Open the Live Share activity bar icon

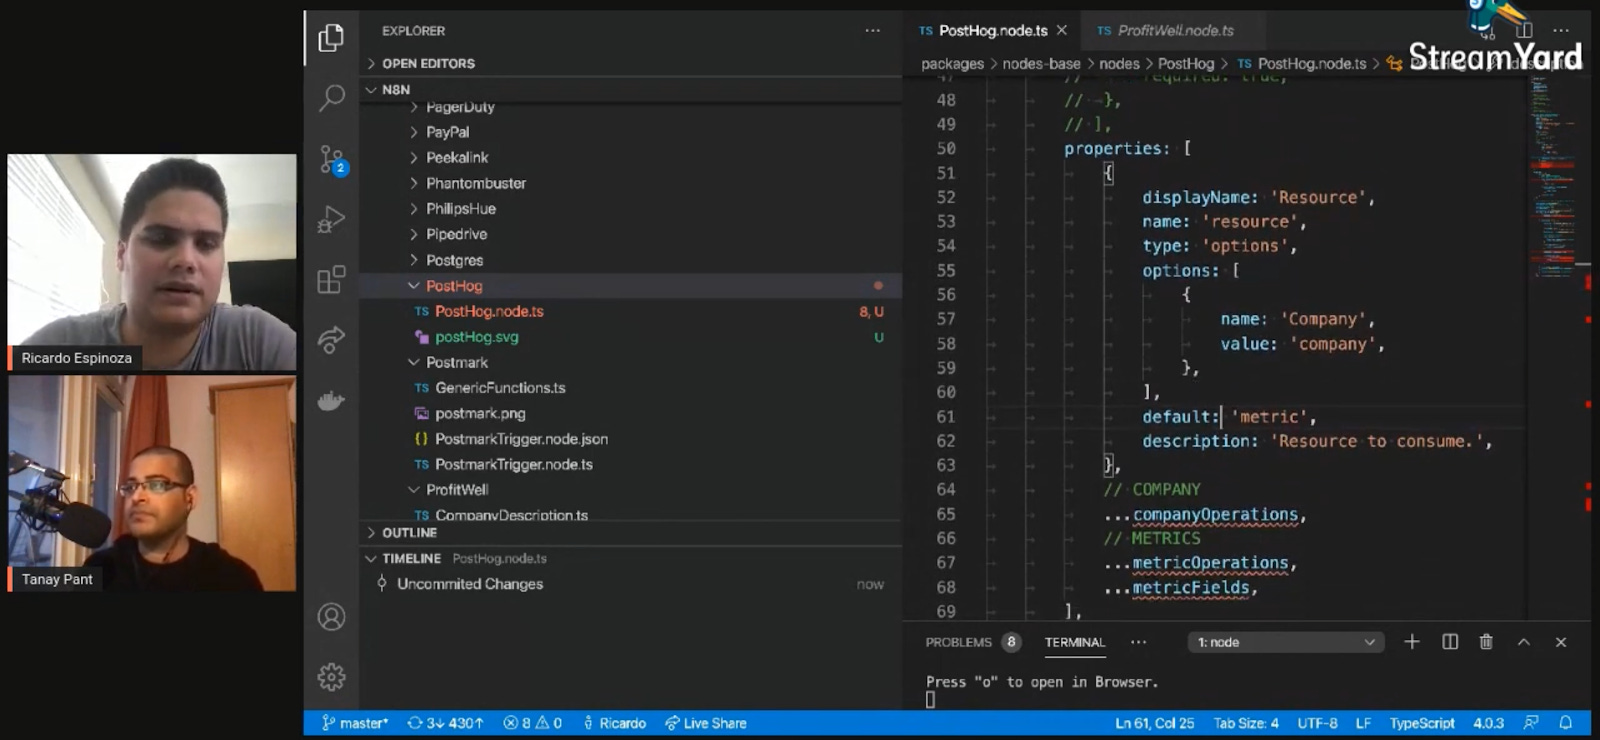(331, 340)
